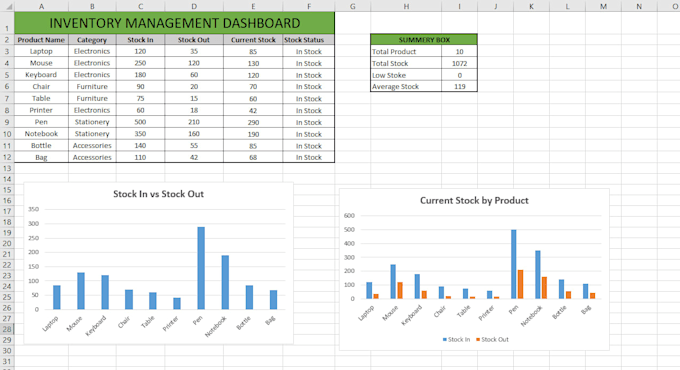Select the Total Product label cell
Screen dimensions: 680x370
pos(406,51)
